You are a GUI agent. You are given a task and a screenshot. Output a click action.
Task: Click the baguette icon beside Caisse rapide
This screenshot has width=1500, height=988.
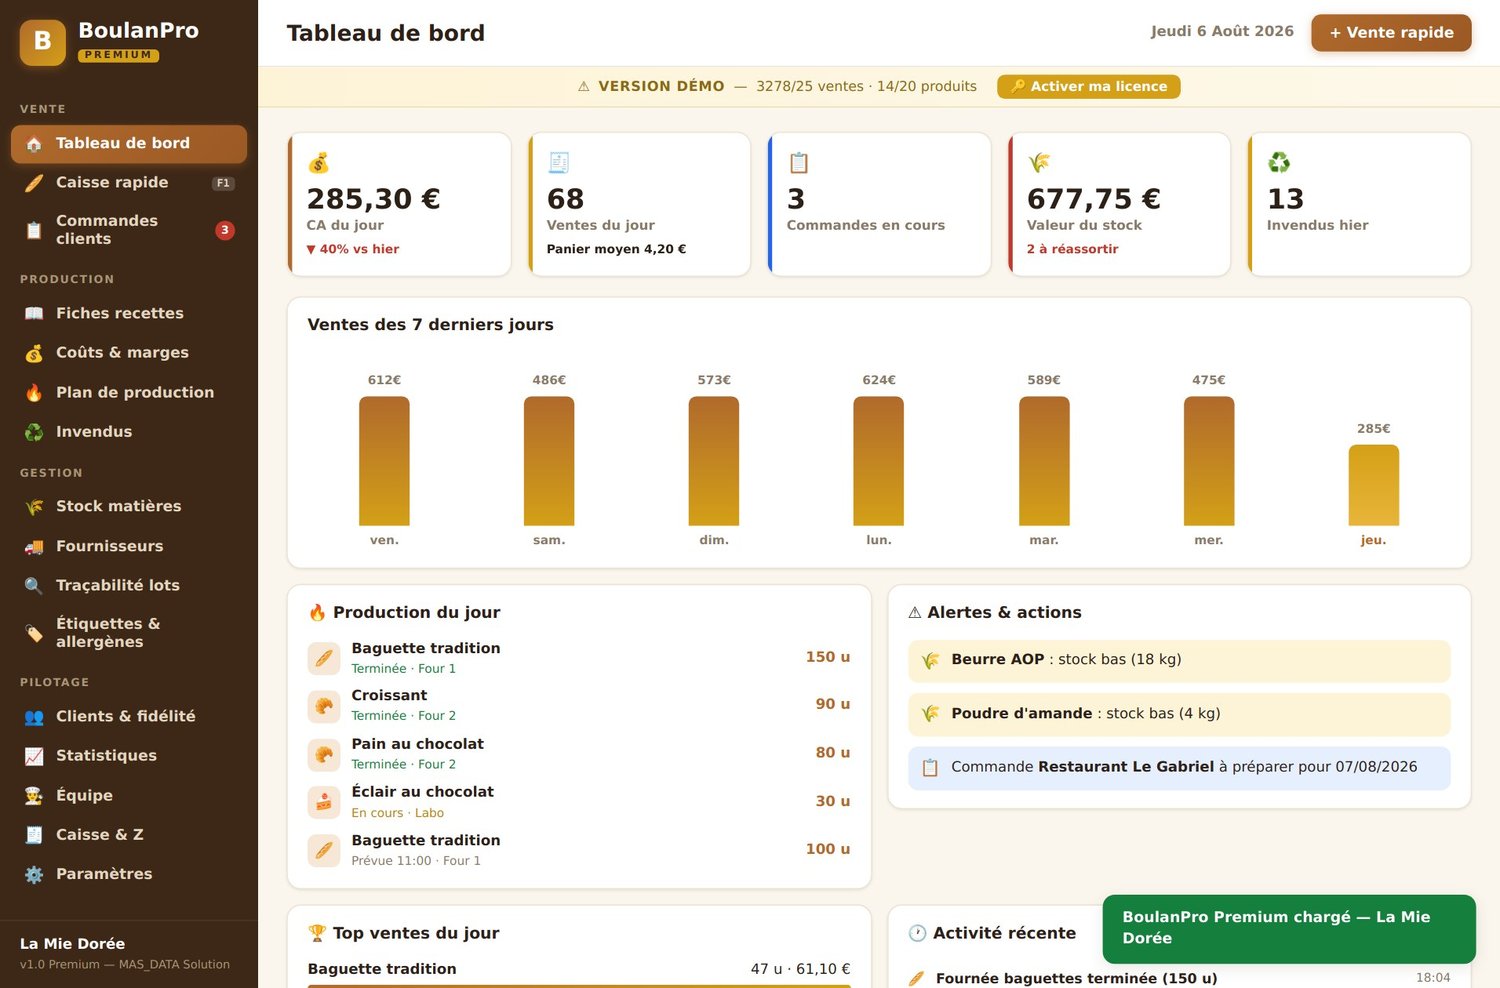[x=34, y=183]
